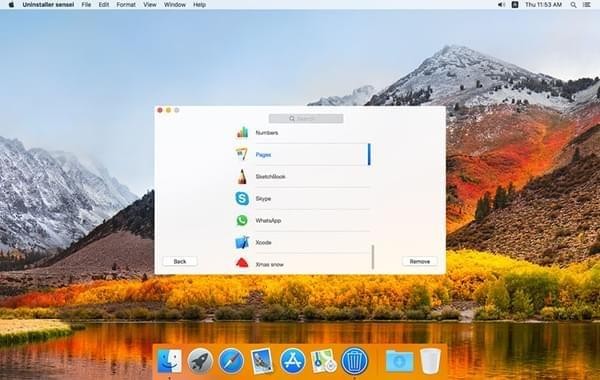The height and width of the screenshot is (380, 600).
Task: Open Launchpad rocket icon in Dock
Action: tap(200, 361)
